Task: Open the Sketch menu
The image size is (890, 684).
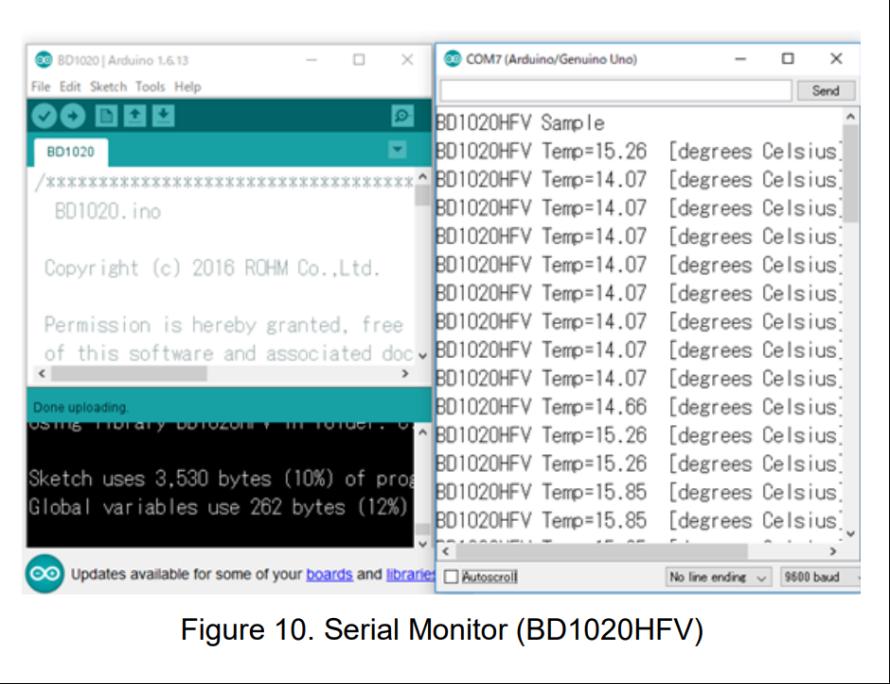Action: click(x=108, y=86)
